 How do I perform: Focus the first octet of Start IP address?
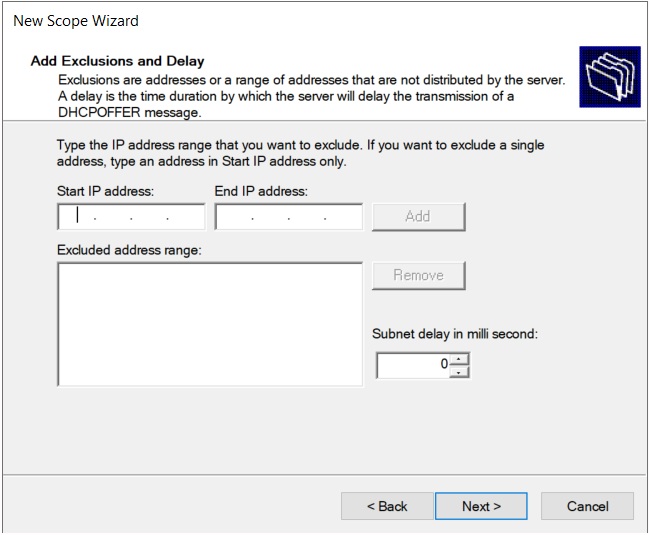[77, 217]
